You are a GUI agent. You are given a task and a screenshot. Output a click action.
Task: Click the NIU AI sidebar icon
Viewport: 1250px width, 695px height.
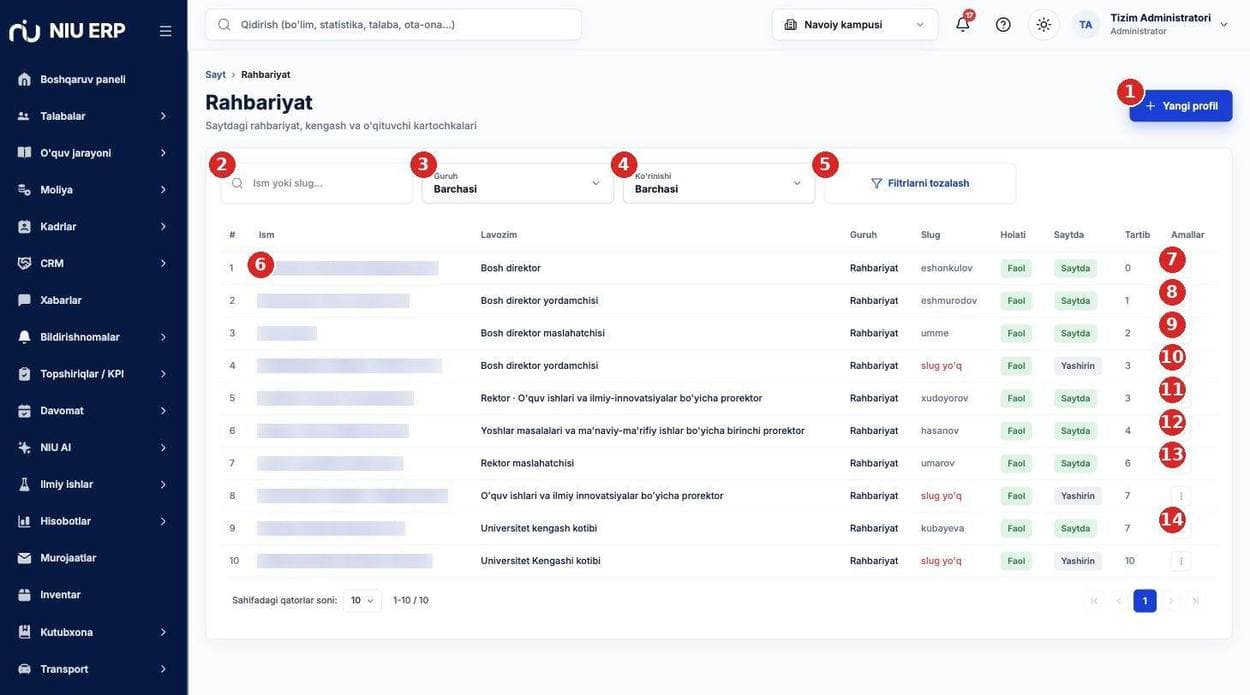point(24,447)
